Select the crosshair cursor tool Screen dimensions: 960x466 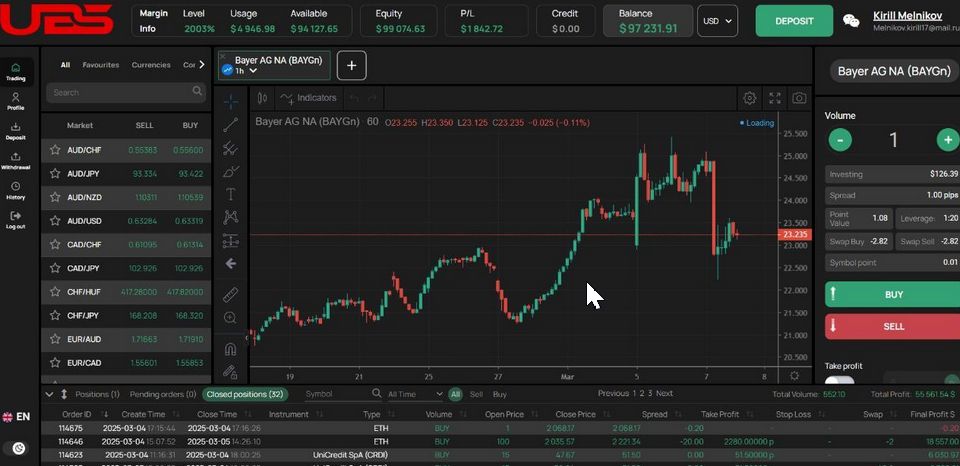(x=231, y=102)
